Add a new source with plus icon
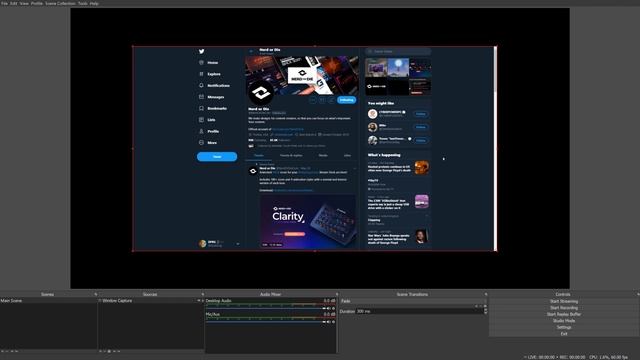 pyautogui.click(x=100, y=351)
